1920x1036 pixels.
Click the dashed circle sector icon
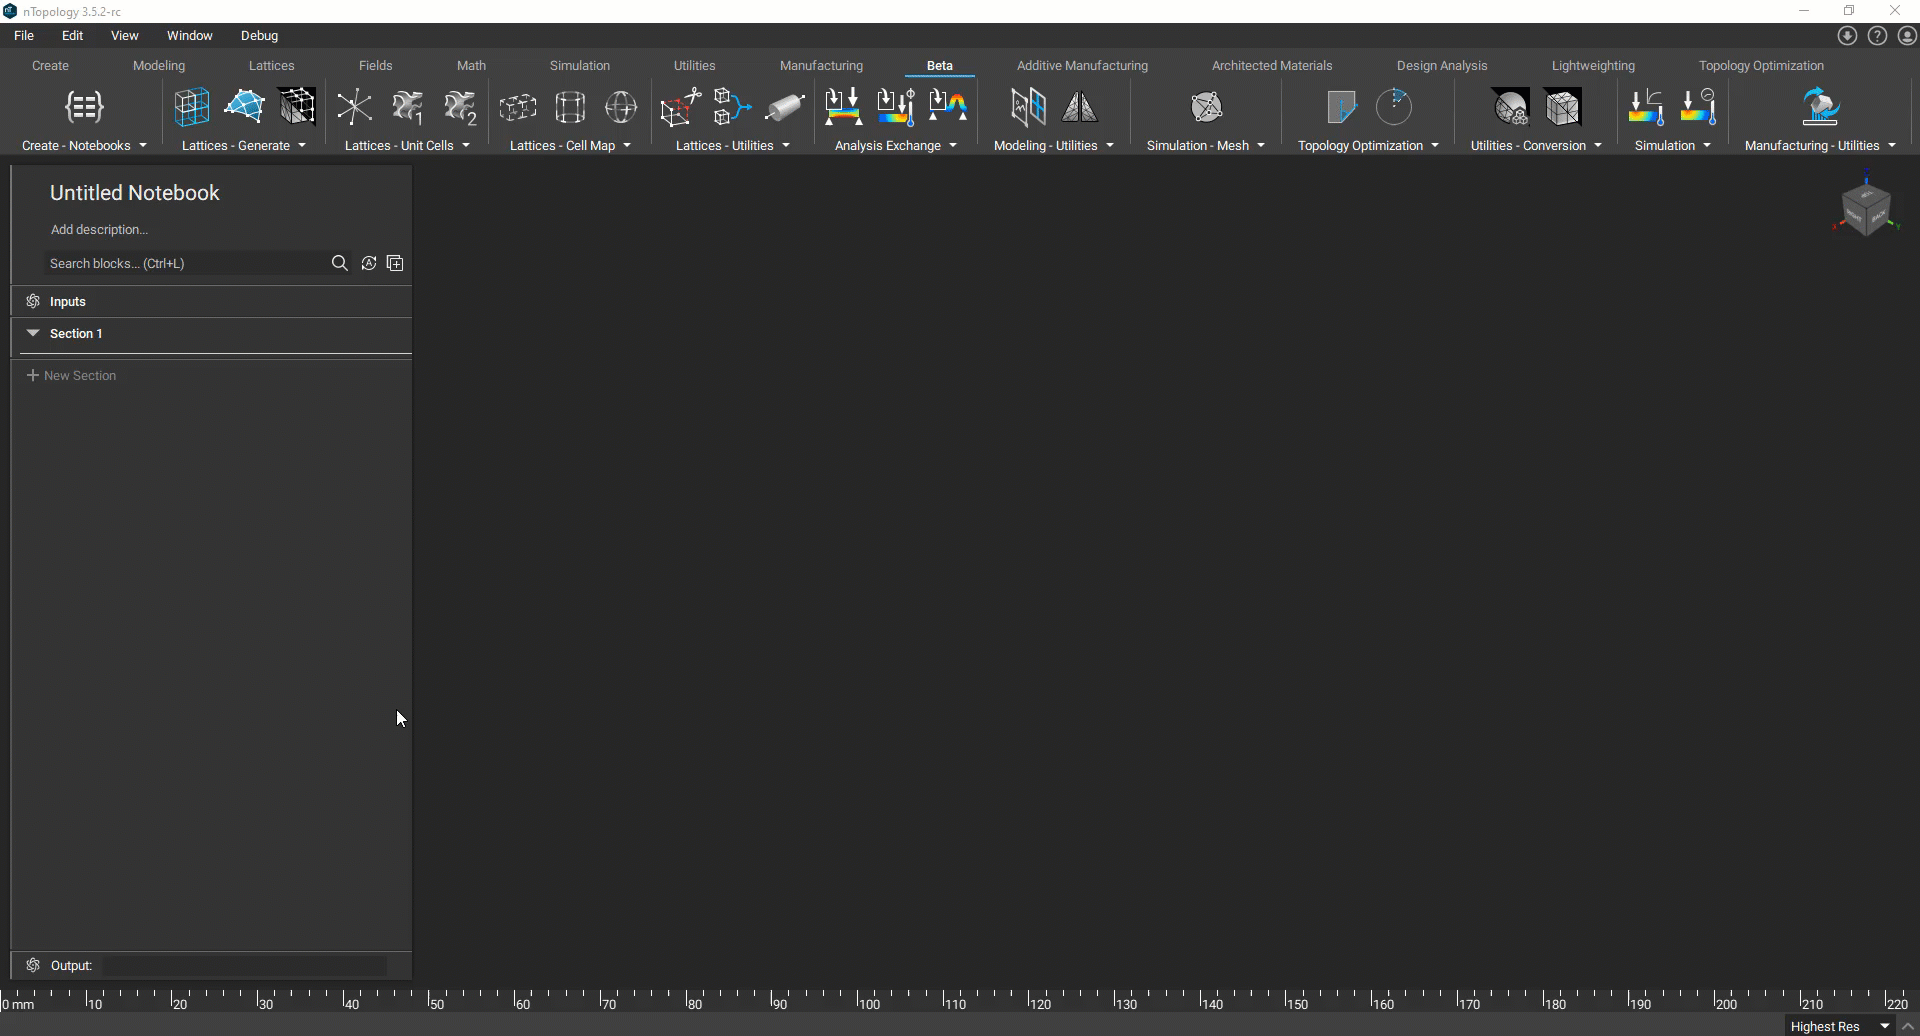coord(1394,107)
